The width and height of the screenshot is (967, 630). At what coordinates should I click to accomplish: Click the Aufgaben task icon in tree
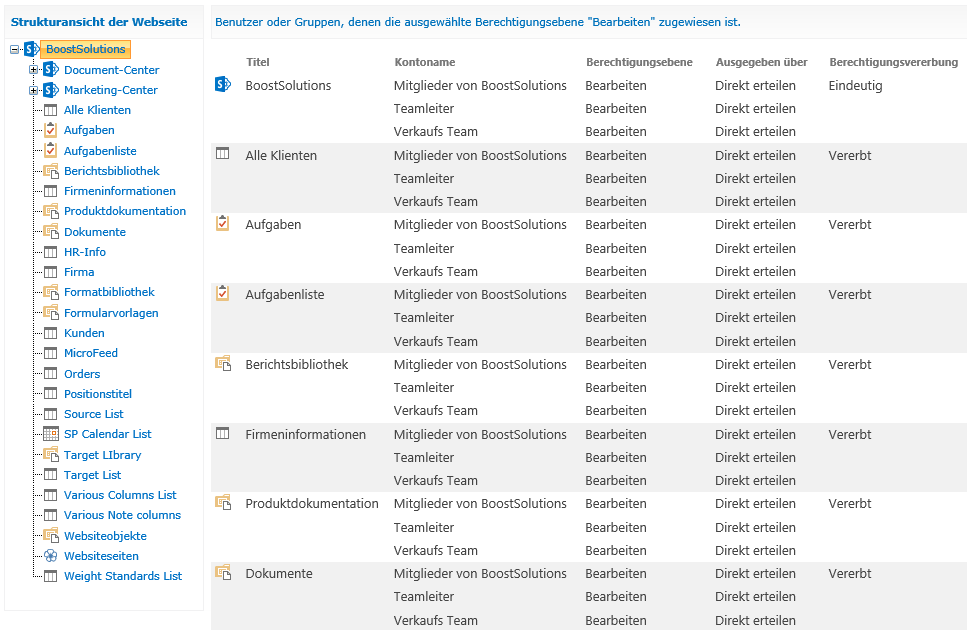[x=51, y=130]
